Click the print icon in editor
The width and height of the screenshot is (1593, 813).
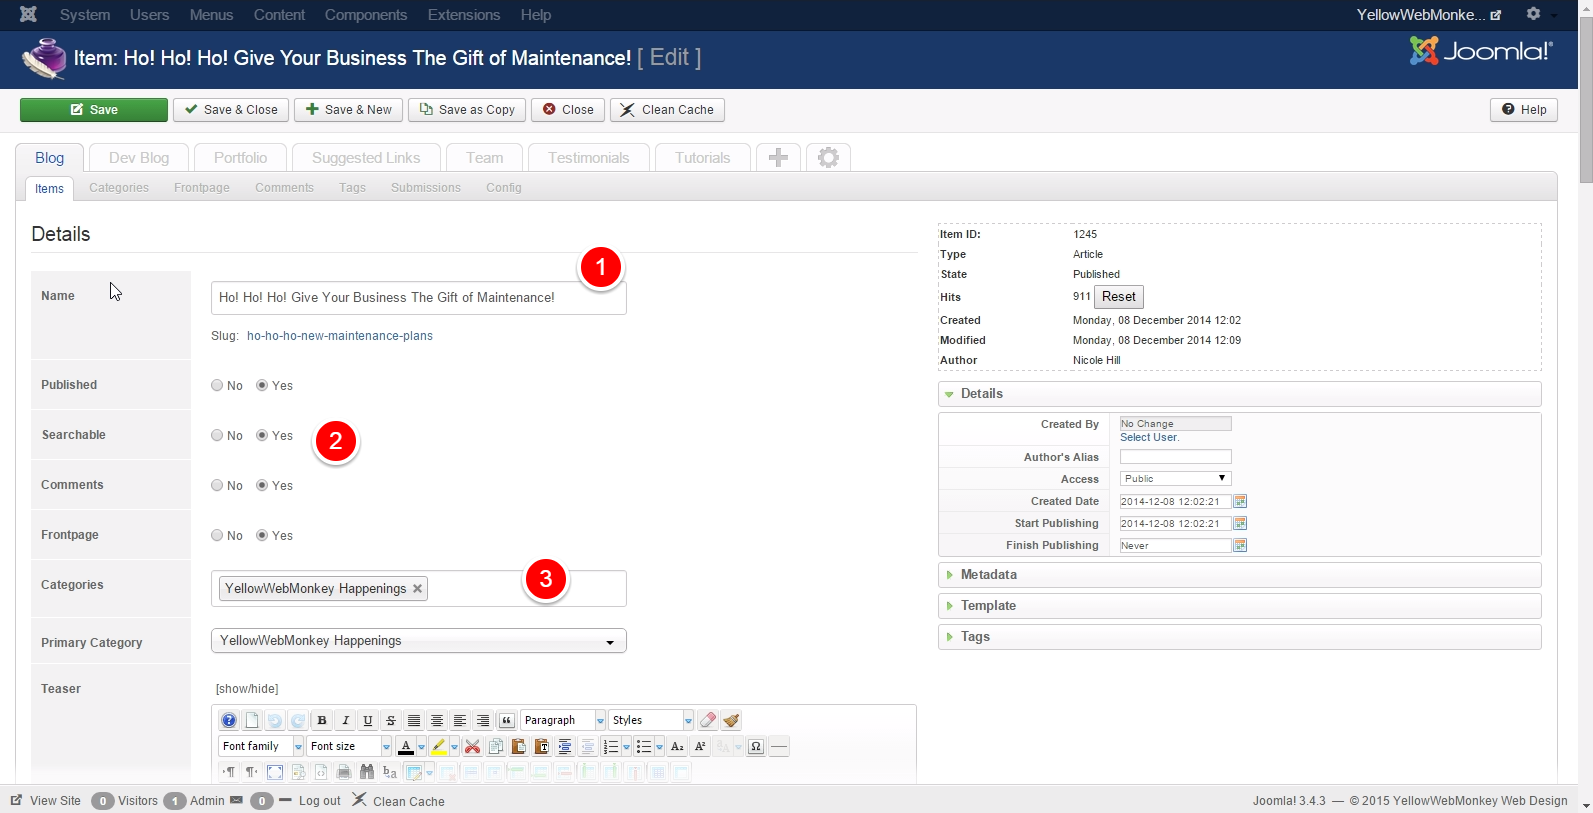tap(344, 772)
